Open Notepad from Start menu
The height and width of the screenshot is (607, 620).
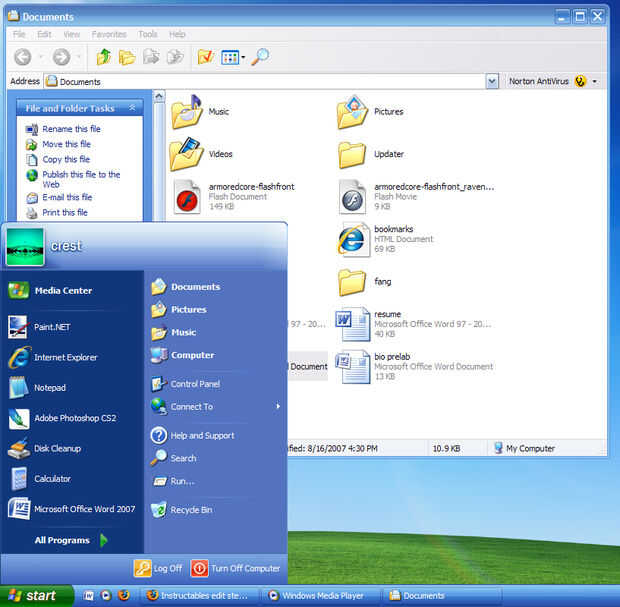[37, 388]
